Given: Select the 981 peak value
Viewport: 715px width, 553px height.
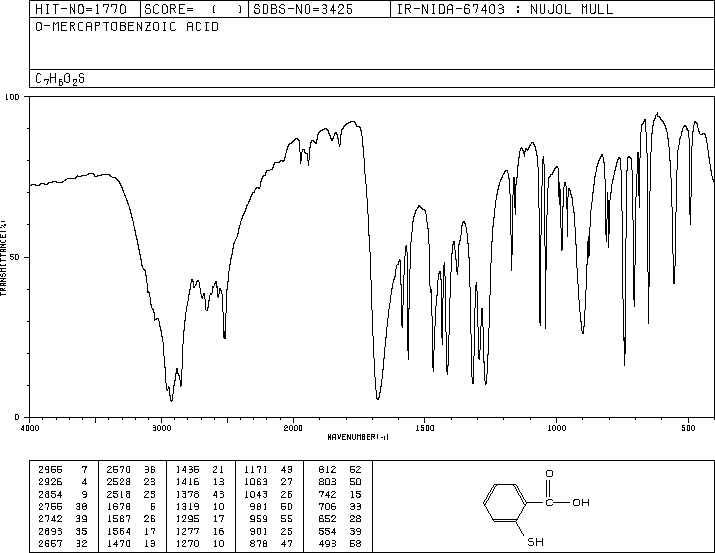Looking at the screenshot, I should (x=259, y=506).
